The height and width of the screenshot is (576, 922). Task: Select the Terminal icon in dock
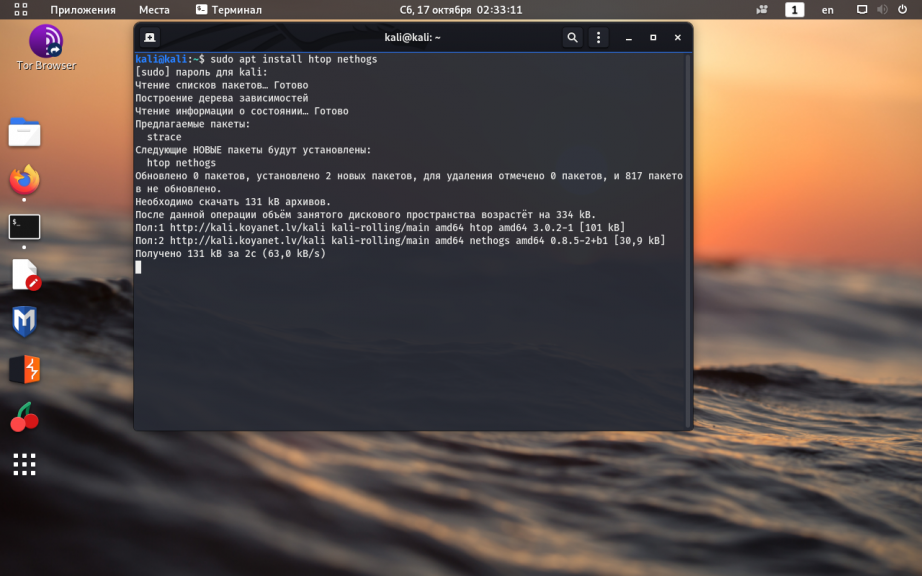[x=24, y=227]
